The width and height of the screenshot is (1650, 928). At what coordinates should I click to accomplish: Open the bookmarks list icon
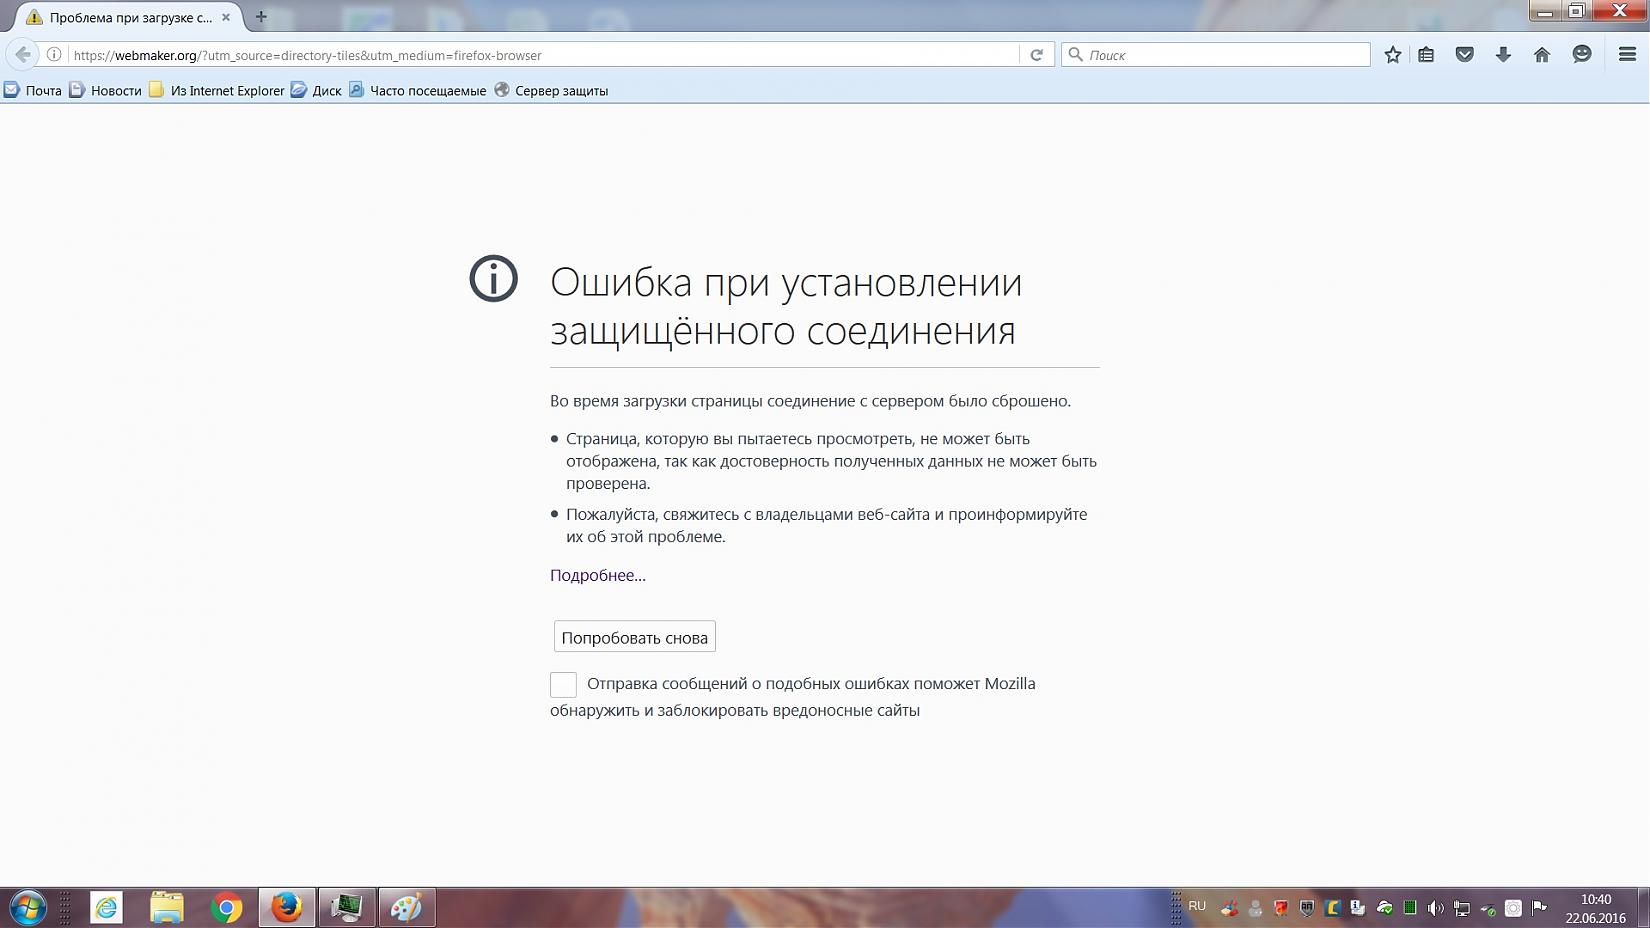1427,55
